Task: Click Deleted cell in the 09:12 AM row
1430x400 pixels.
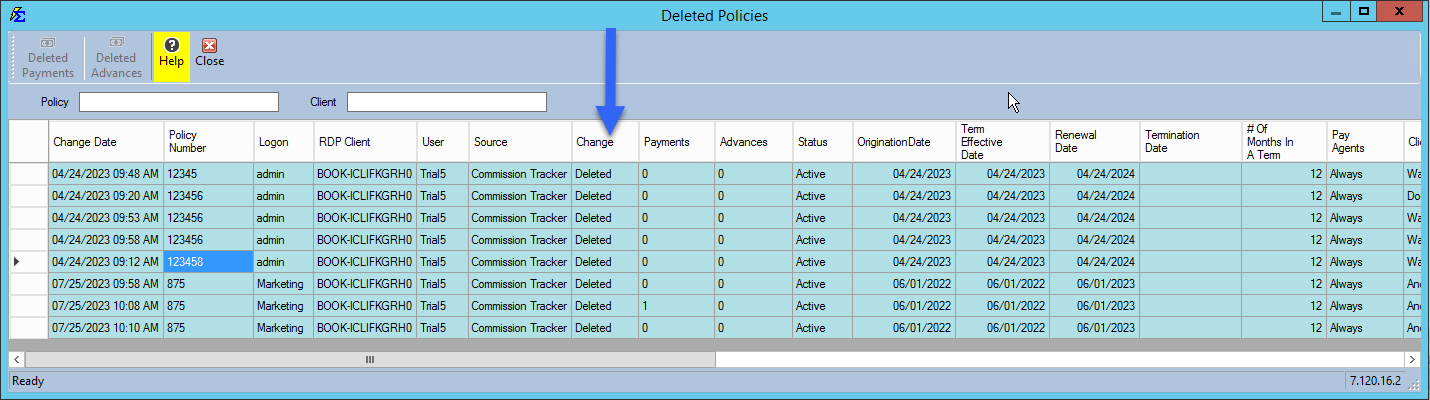Action: tap(605, 262)
